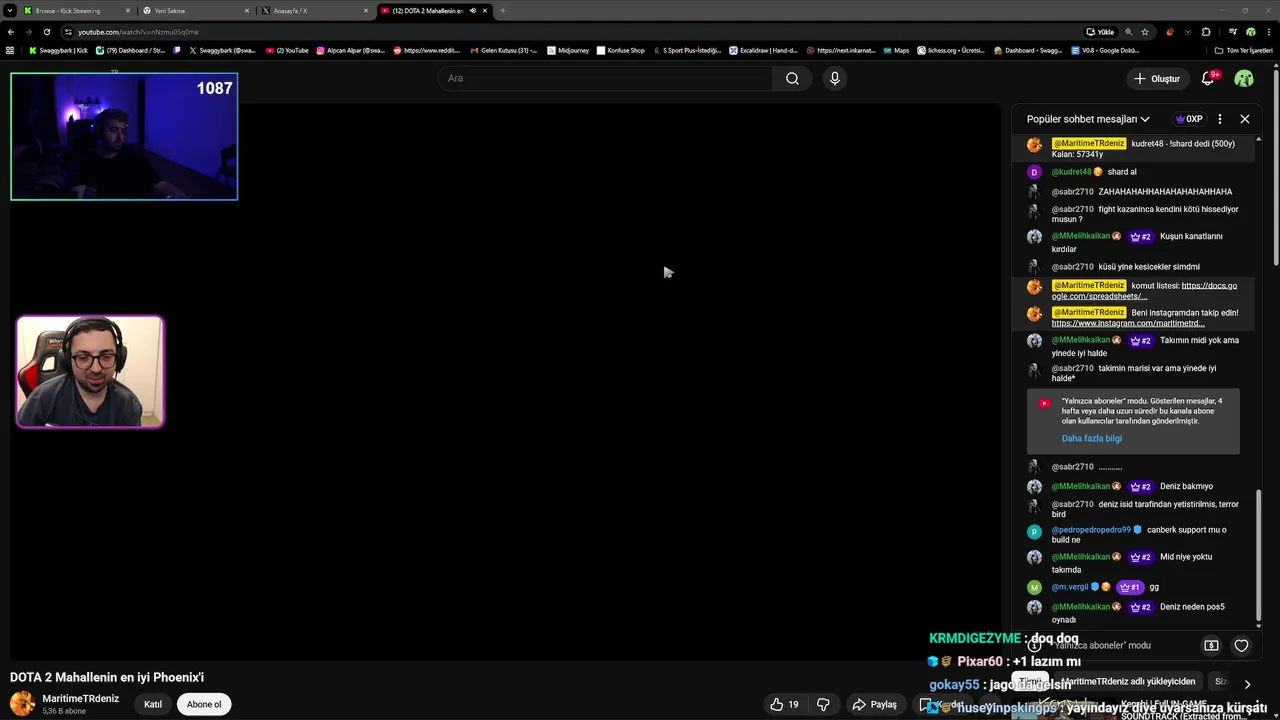
Task: Open the docs.google.com spreadsheet link in chat
Action: tap(1144, 291)
